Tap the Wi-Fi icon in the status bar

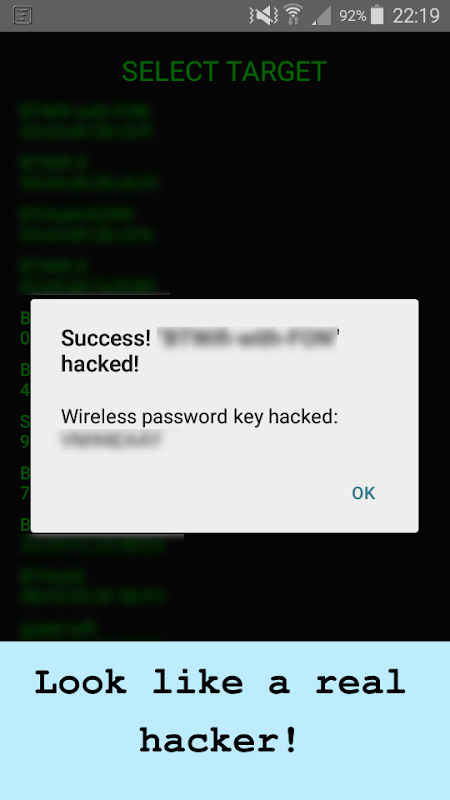point(293,15)
